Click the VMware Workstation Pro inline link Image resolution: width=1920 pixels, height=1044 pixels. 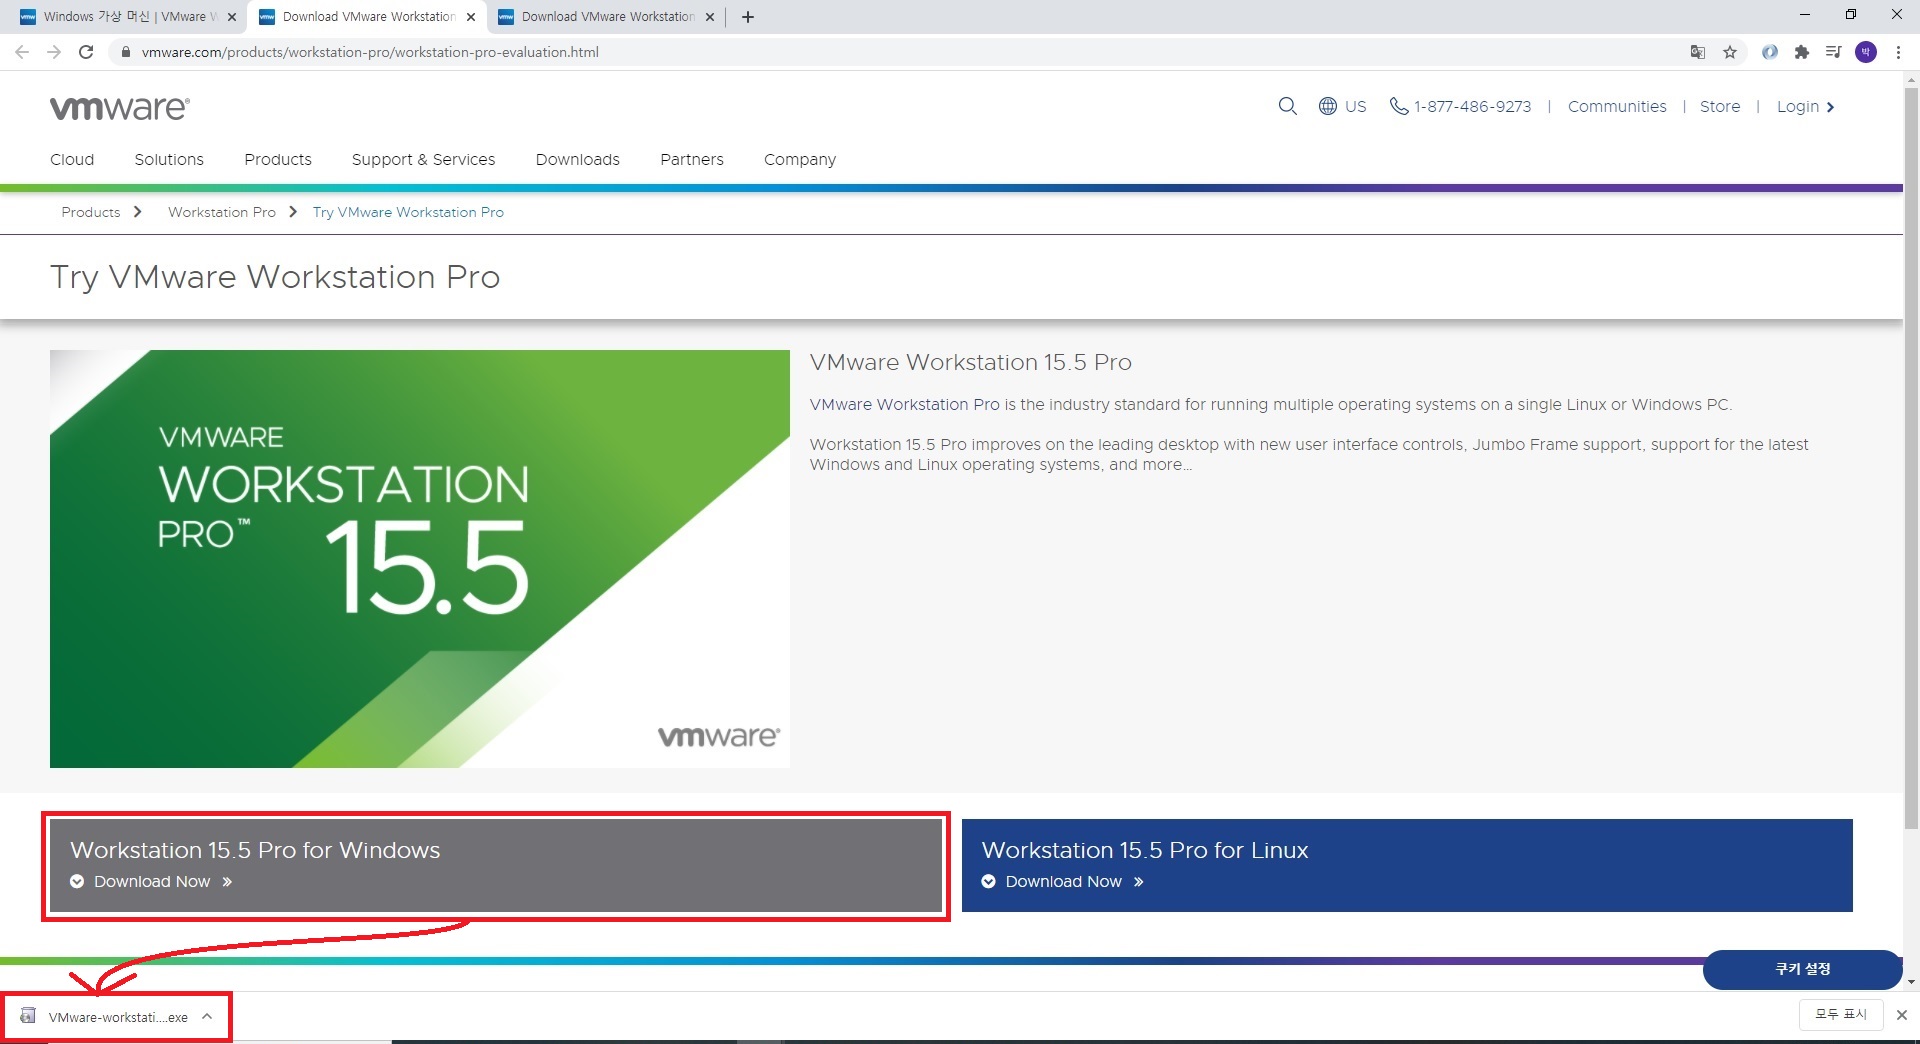(x=904, y=404)
